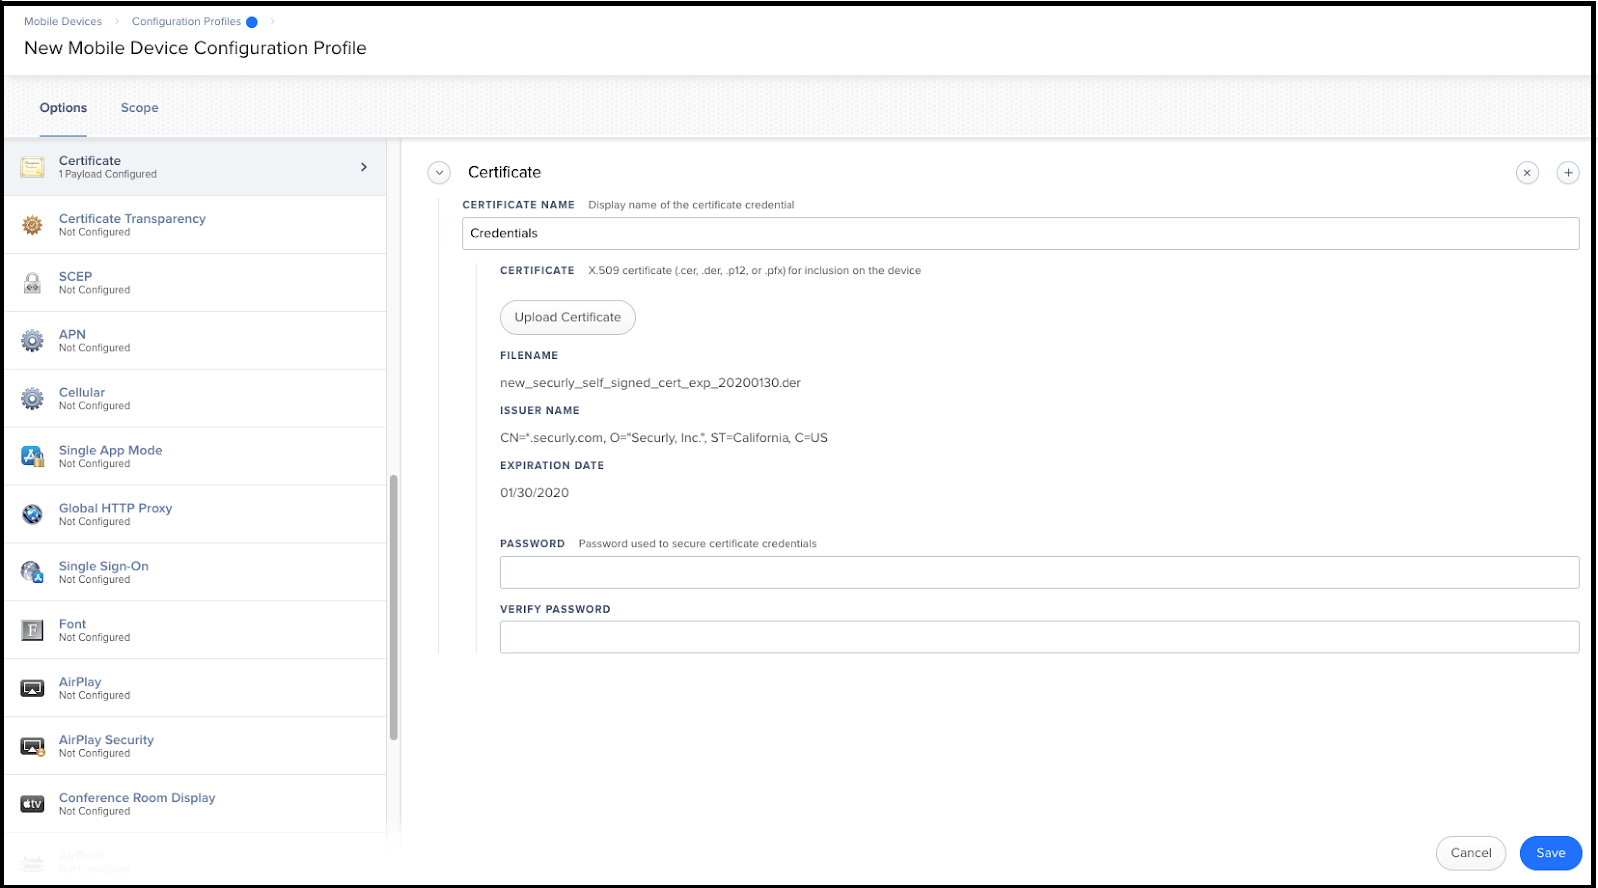Open the Single Sign-On payload
This screenshot has height=888, width=1598.
pos(195,573)
